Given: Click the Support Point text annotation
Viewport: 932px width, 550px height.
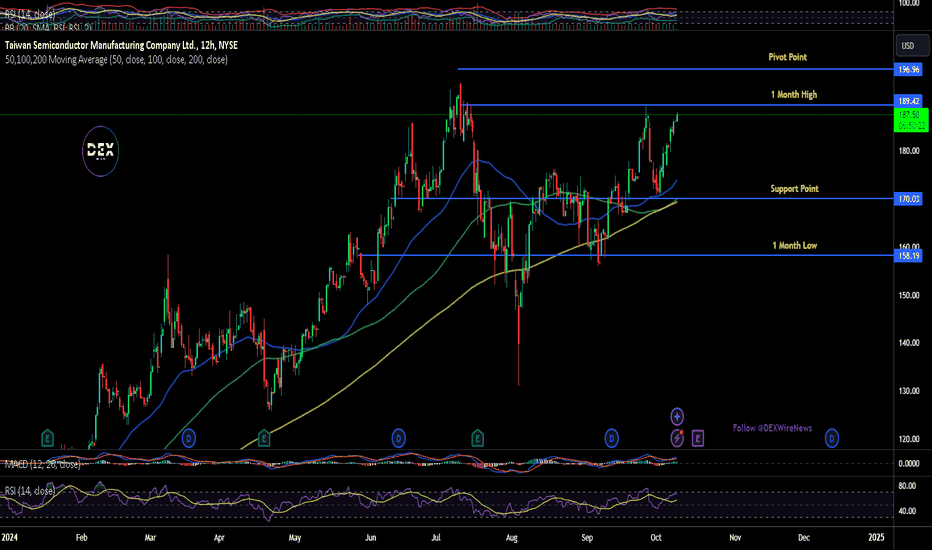Looking at the screenshot, I should (x=795, y=188).
